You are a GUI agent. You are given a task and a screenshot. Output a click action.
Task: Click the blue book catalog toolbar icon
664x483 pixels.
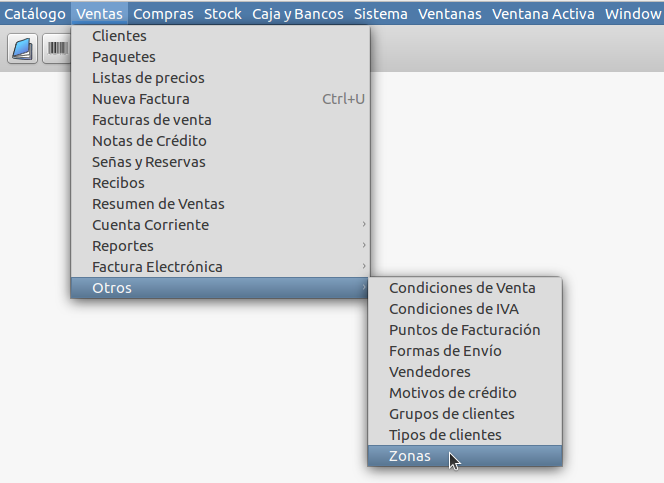click(22, 49)
